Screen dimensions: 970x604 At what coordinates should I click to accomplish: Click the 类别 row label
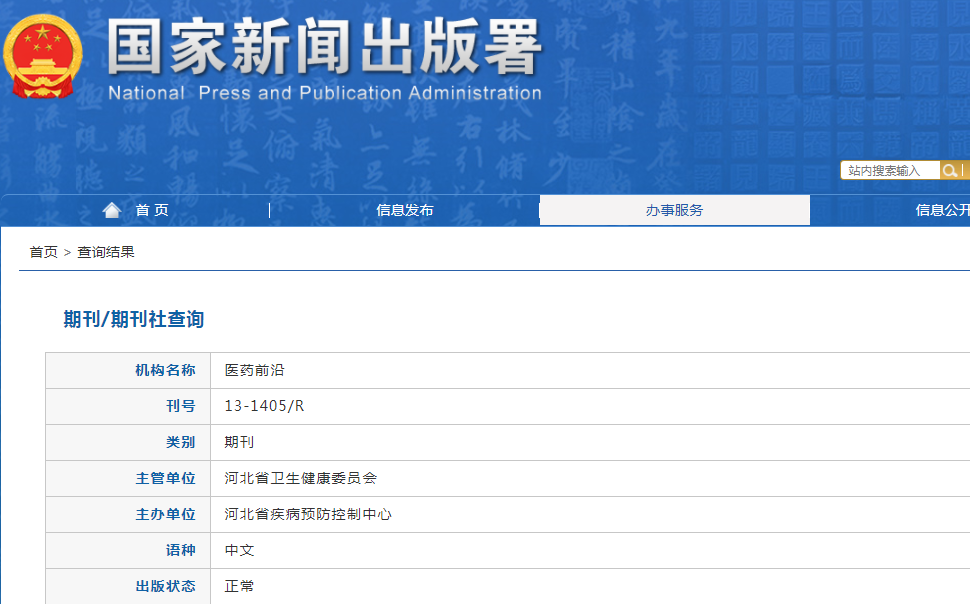coord(181,442)
